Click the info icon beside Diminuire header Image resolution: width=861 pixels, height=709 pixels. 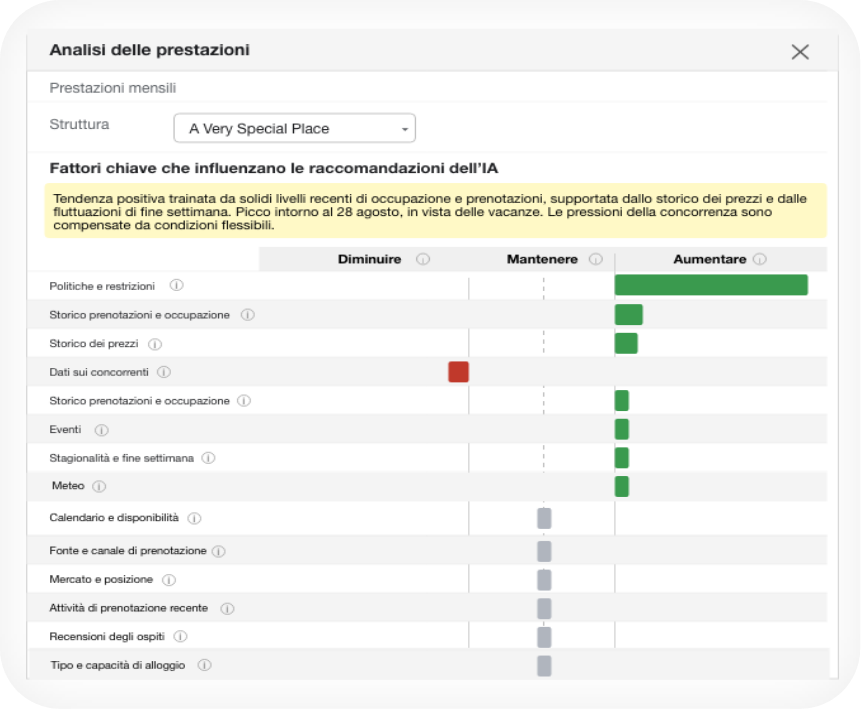coord(423,259)
